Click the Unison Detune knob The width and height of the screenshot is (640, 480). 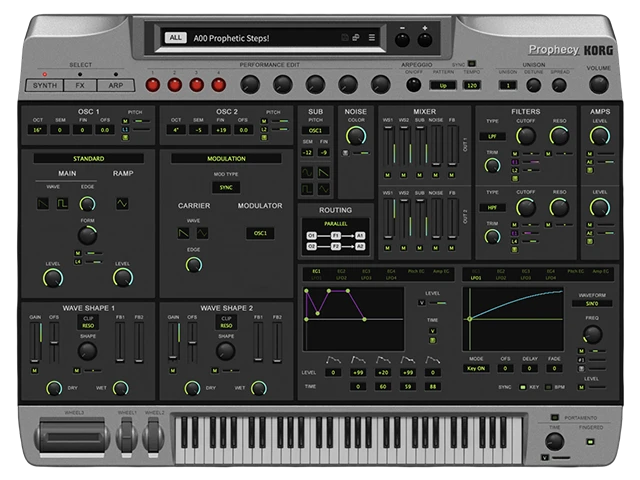[533, 85]
